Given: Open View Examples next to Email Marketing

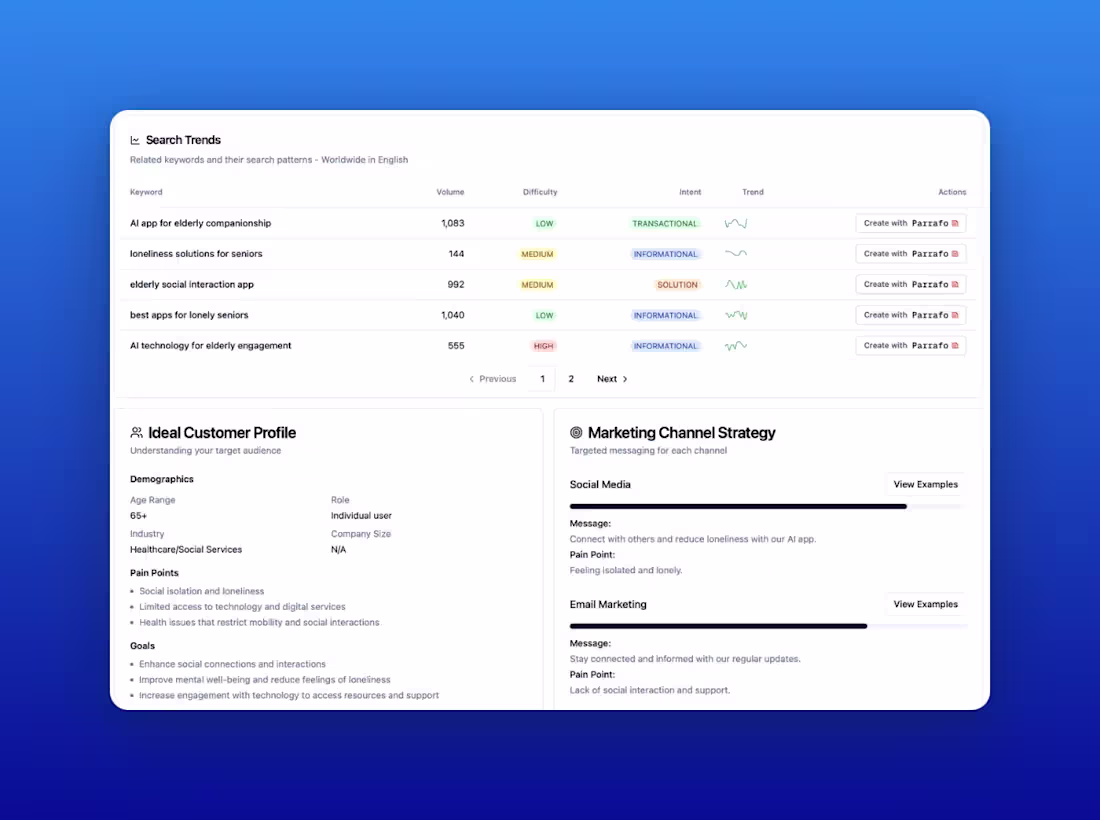Looking at the screenshot, I should [x=924, y=604].
